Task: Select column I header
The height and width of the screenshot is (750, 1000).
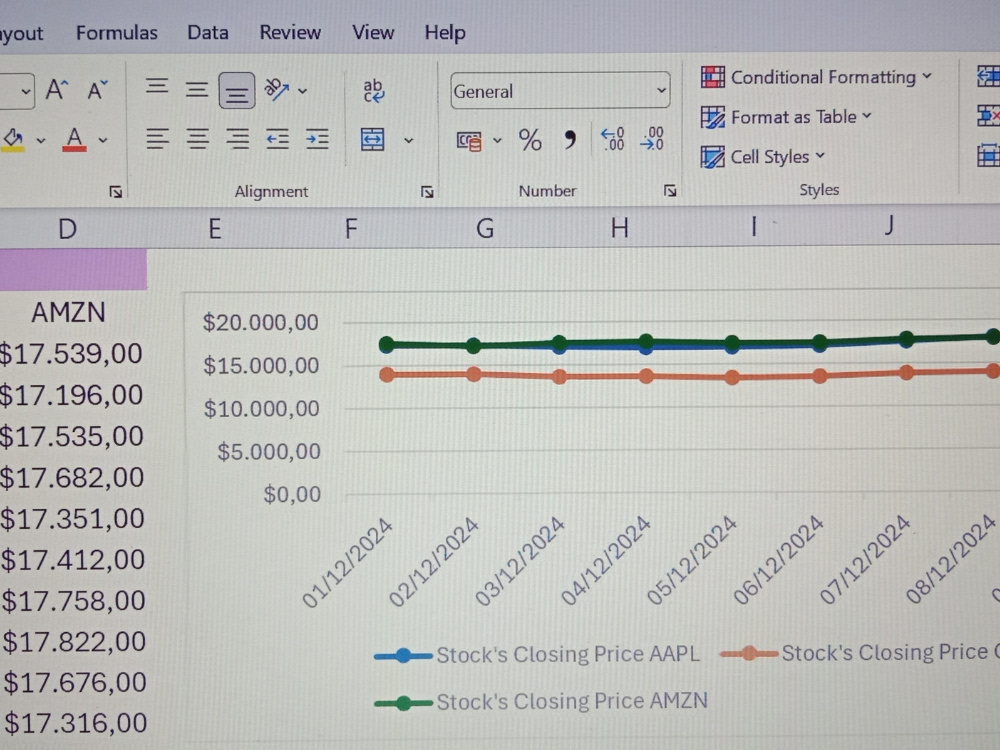Action: click(754, 226)
